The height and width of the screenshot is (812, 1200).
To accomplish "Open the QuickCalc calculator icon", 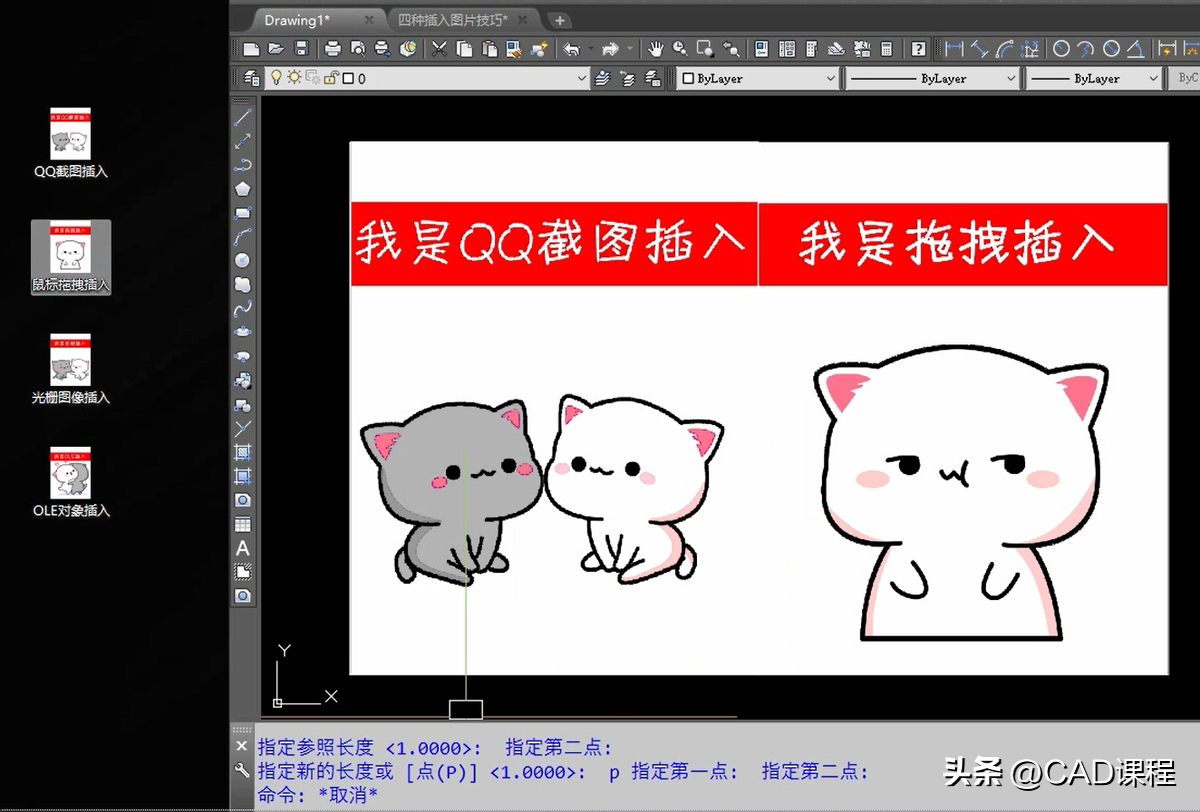I will (886, 48).
